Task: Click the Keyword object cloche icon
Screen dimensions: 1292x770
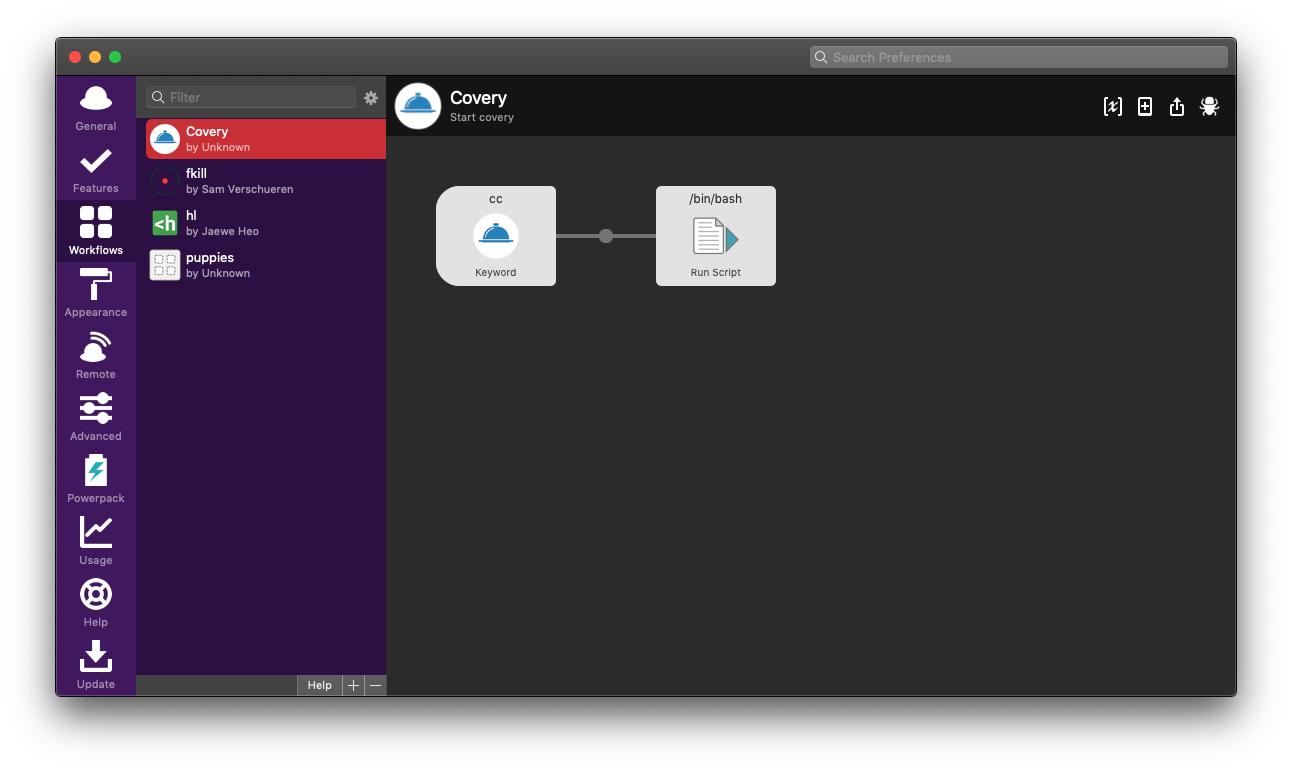Action: click(496, 236)
